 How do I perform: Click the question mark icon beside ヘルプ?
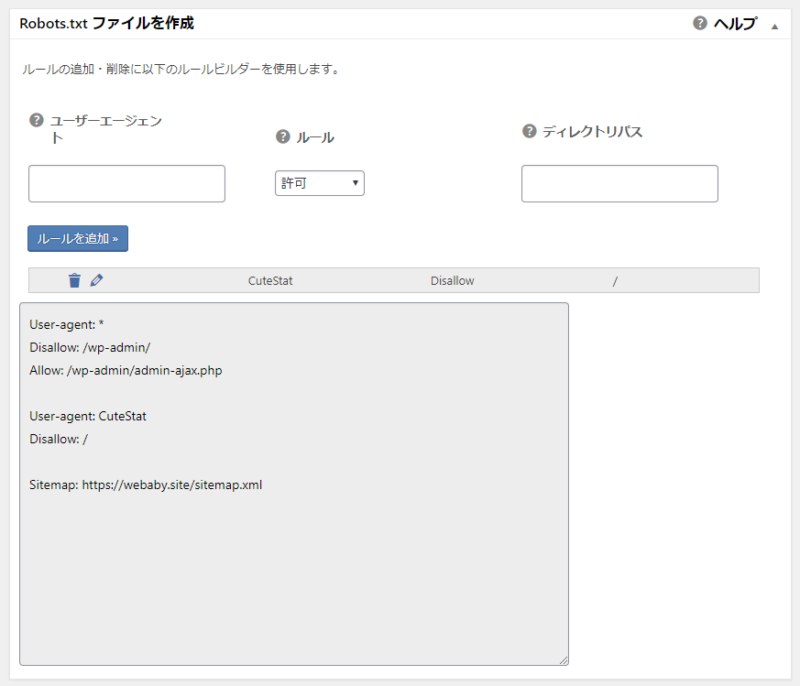click(702, 21)
